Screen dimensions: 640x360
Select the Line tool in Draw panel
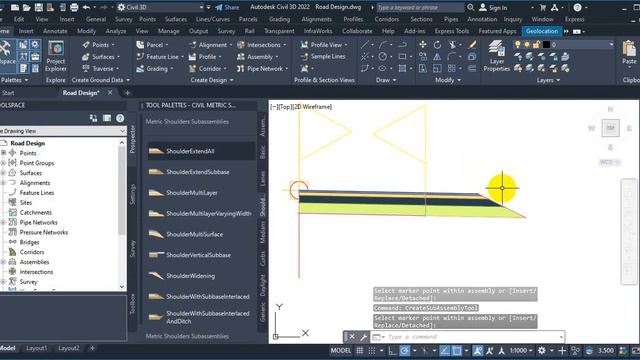(x=365, y=44)
